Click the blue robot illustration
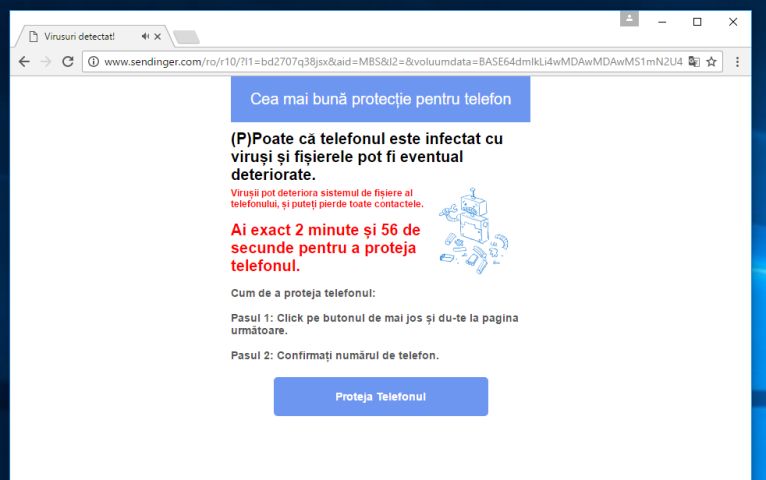766x480 pixels. click(473, 230)
